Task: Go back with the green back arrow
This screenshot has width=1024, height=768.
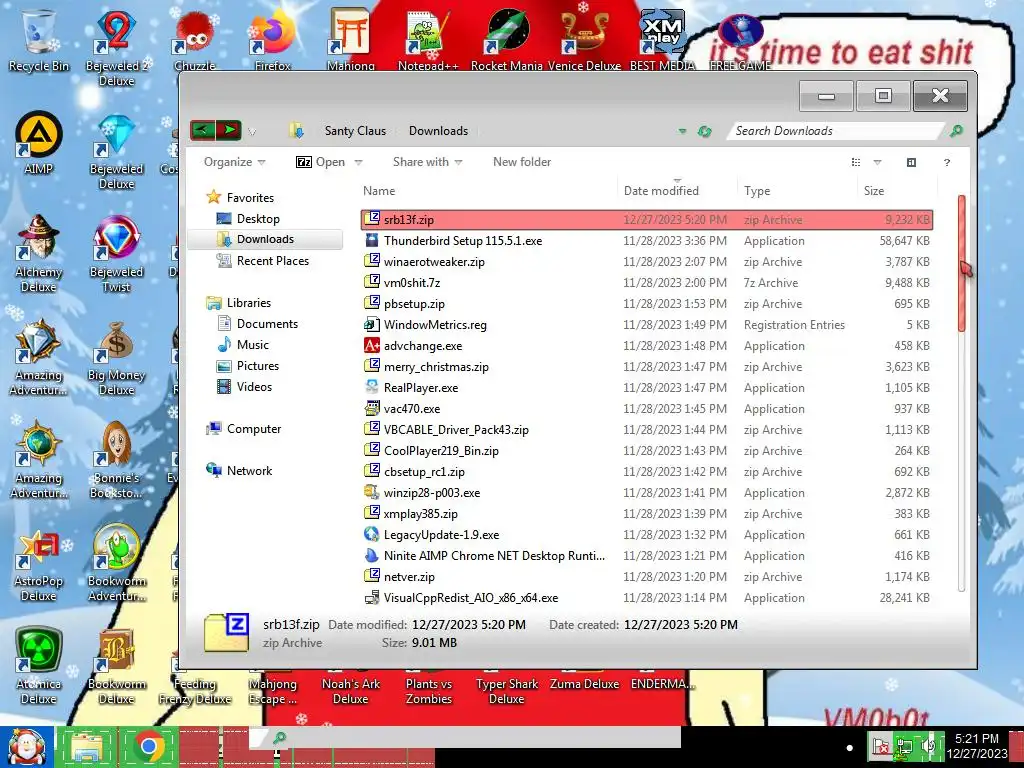Action: (203, 130)
